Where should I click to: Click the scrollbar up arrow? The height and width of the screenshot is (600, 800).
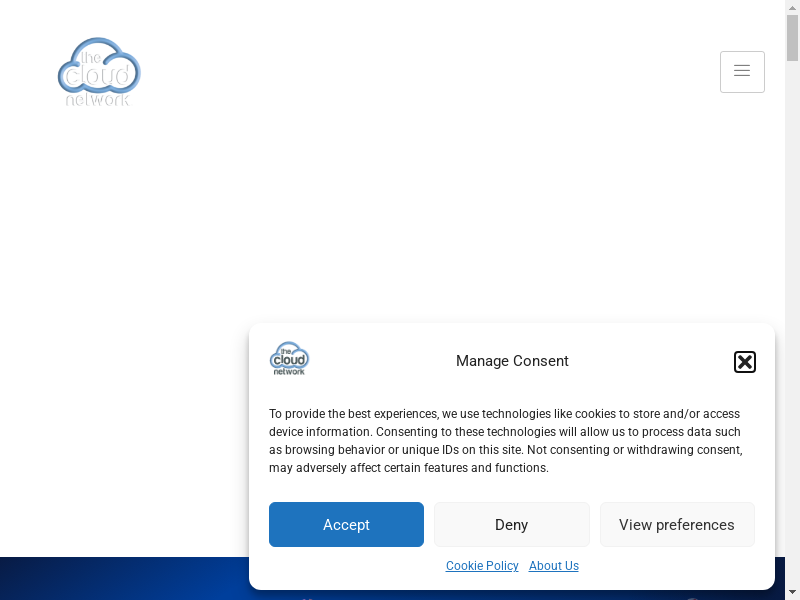[x=792, y=7]
